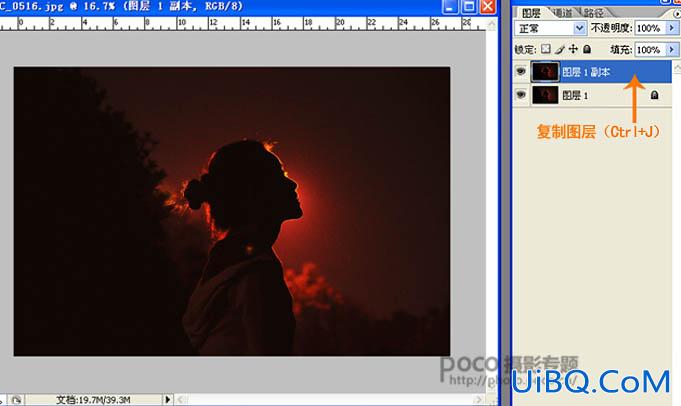
Task: Select the 图层 1 layer thumbnail
Action: coord(545,95)
